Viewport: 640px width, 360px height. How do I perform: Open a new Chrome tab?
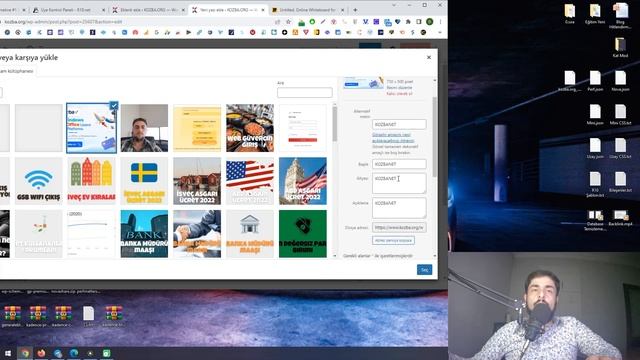point(355,10)
